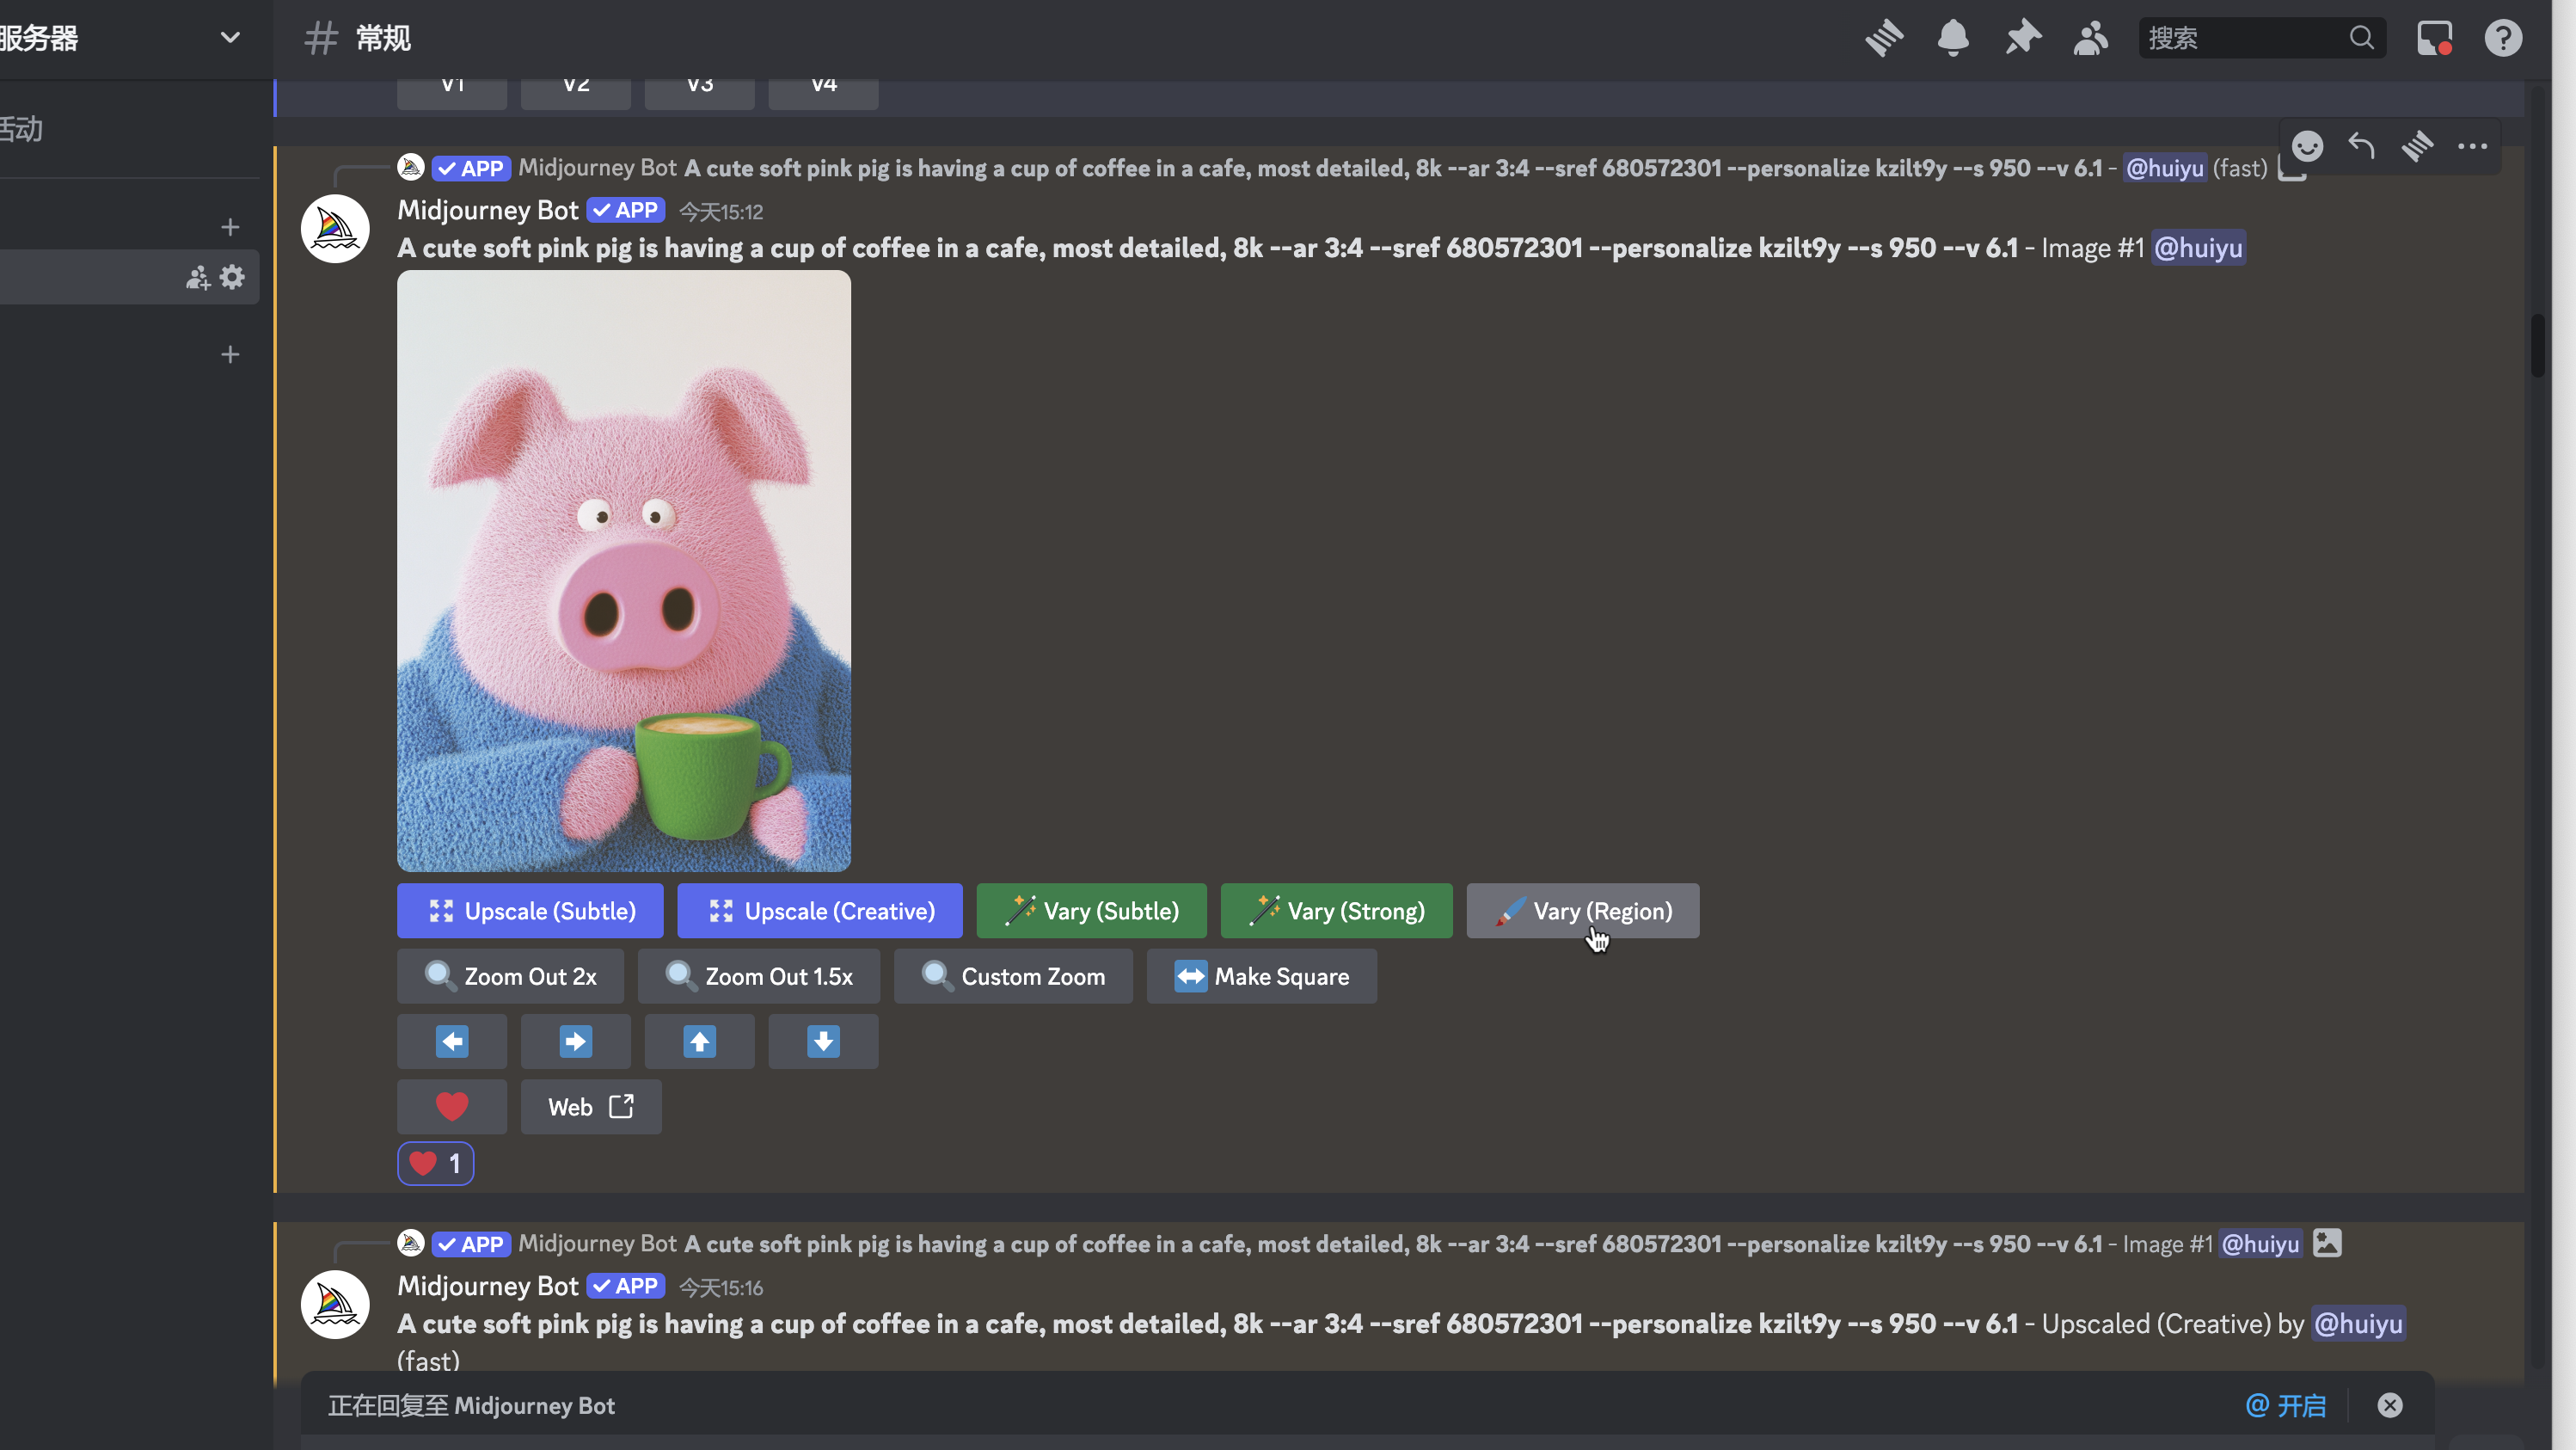Open more options three-dot menu
This screenshot has width=2576, height=1450.
coord(2472,147)
